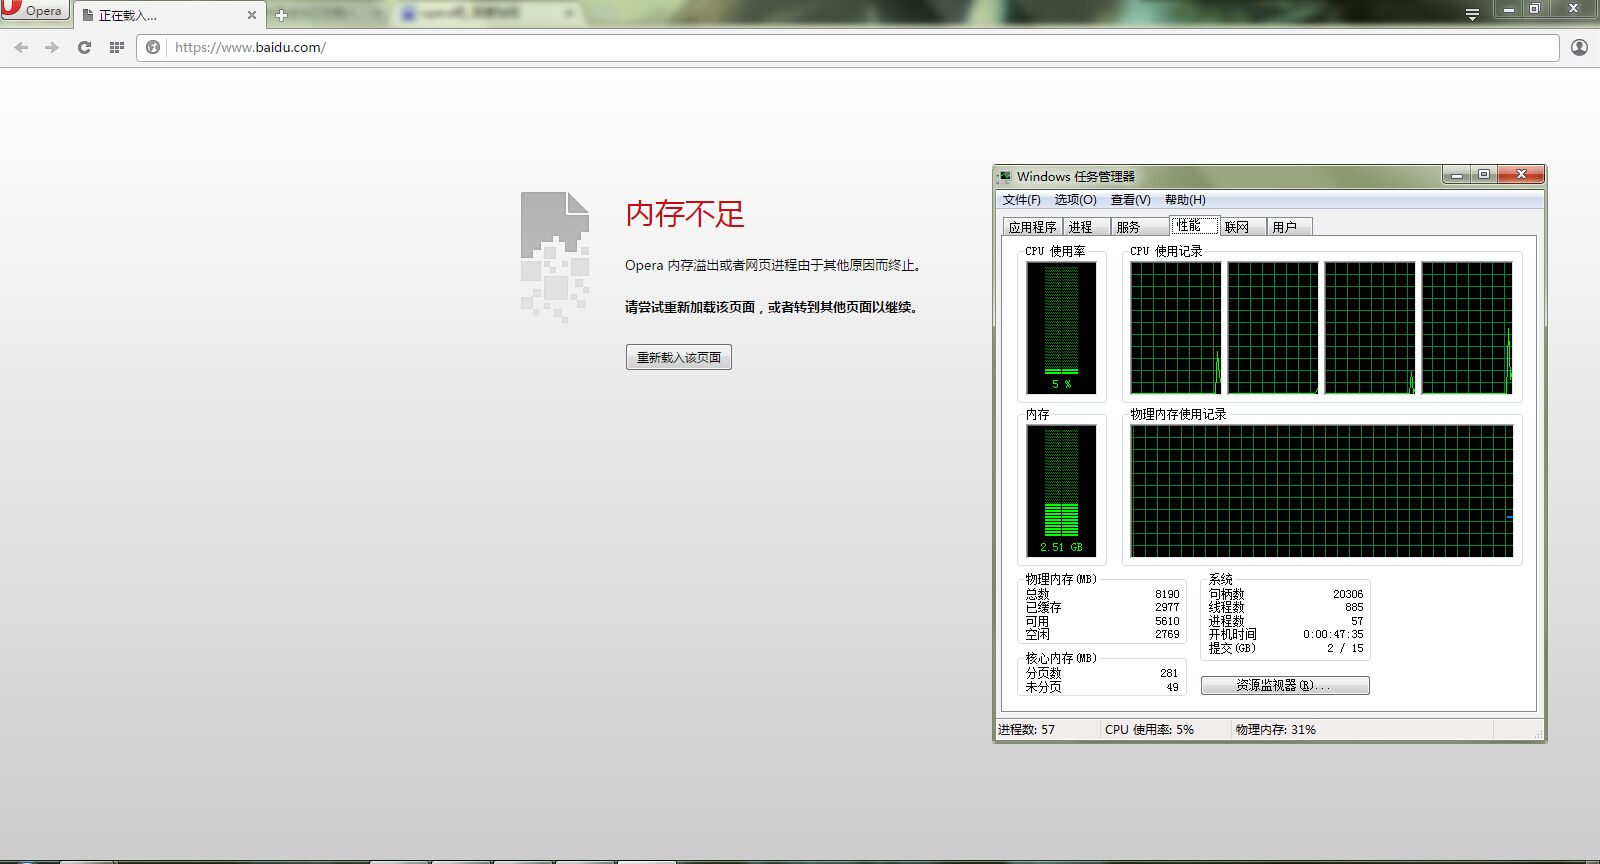1600x864 pixels.
Task: Close the "正在载入..." tab
Action: (252, 15)
